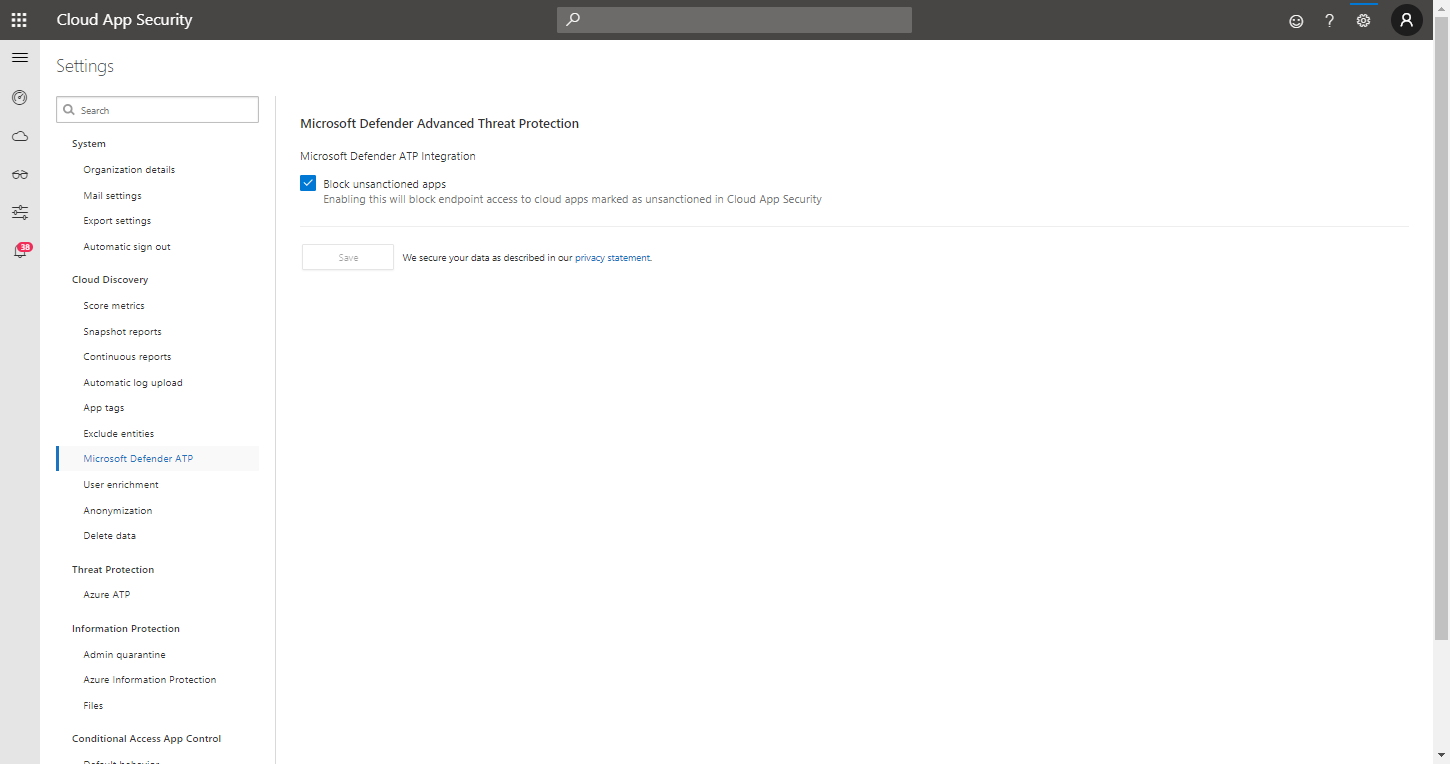Toggle the hamburger navigation menu
Image resolution: width=1450 pixels, height=764 pixels.
pyautogui.click(x=19, y=58)
